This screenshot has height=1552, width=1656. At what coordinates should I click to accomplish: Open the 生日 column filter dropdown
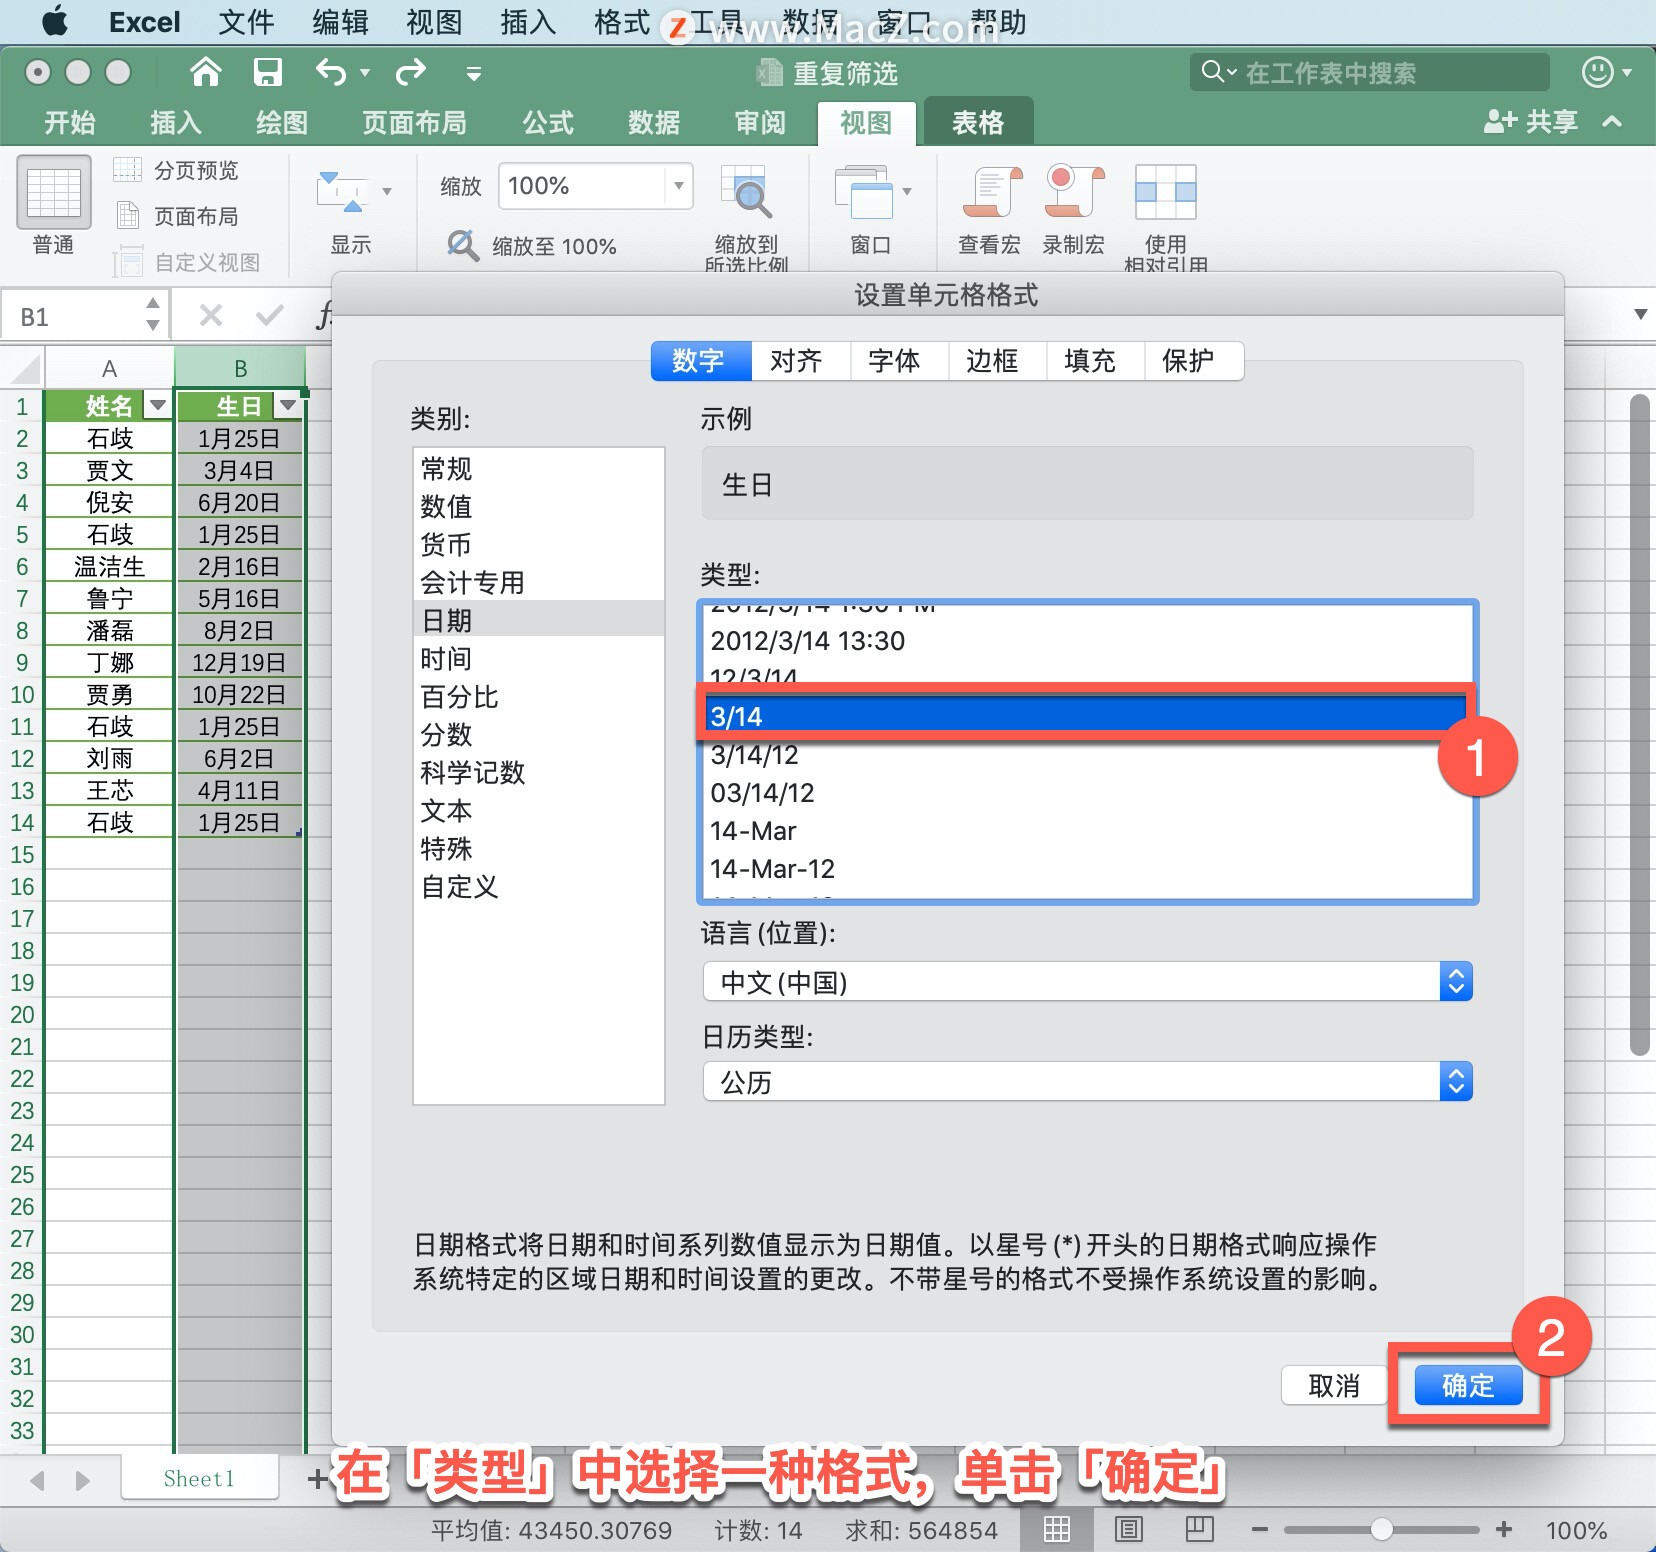(x=289, y=405)
